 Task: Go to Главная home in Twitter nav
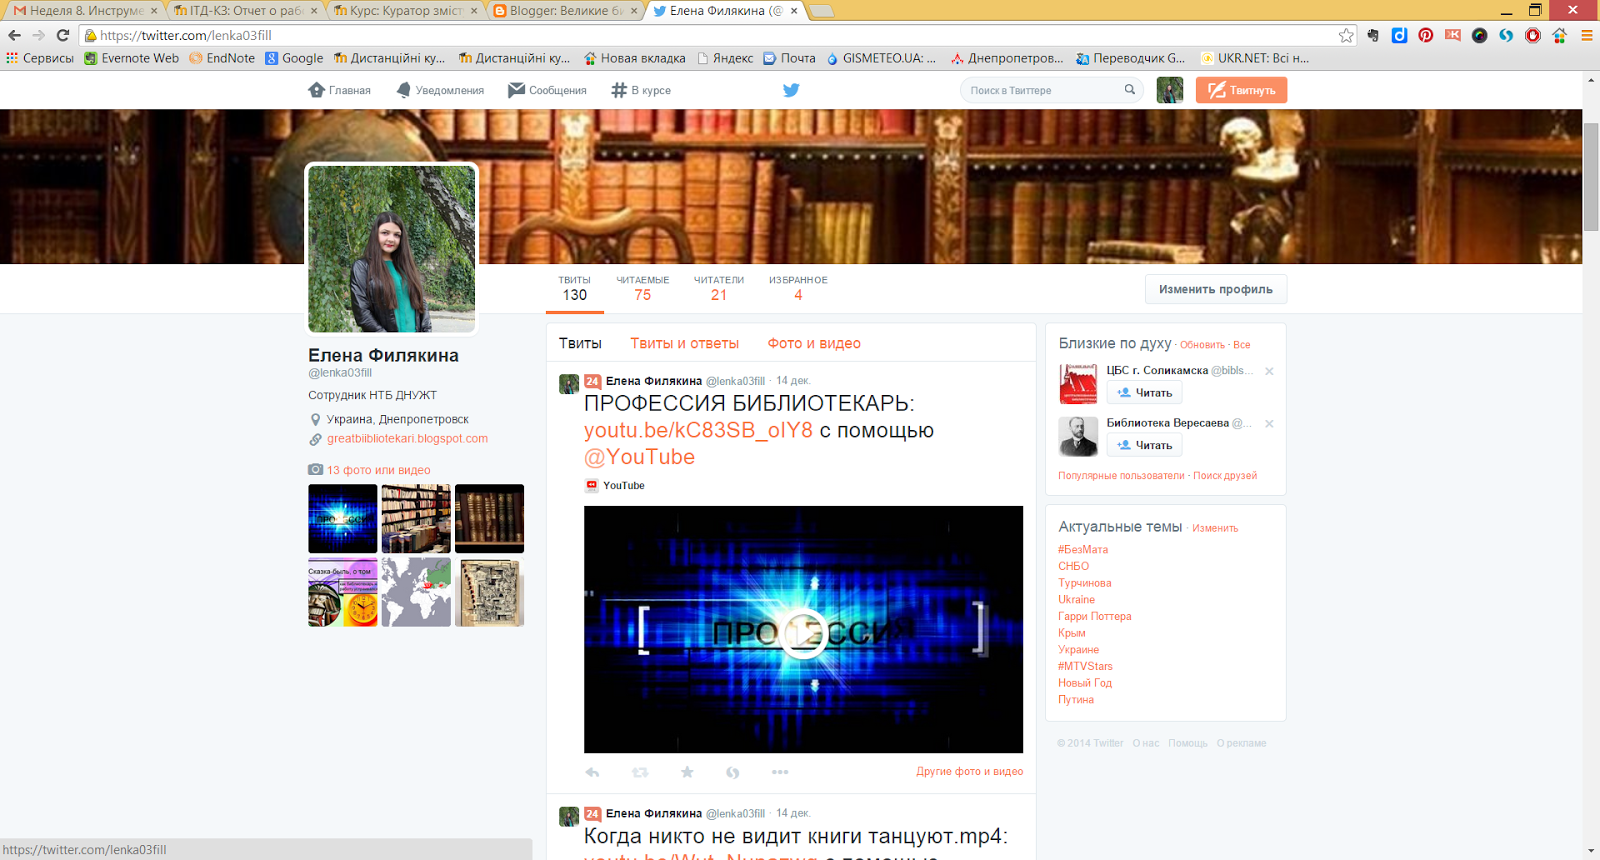pyautogui.click(x=339, y=90)
